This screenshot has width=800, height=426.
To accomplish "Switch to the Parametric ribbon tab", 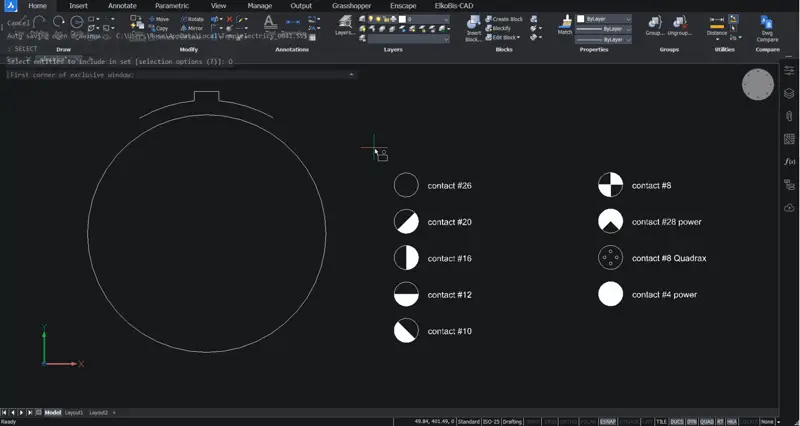I will pos(172,6).
